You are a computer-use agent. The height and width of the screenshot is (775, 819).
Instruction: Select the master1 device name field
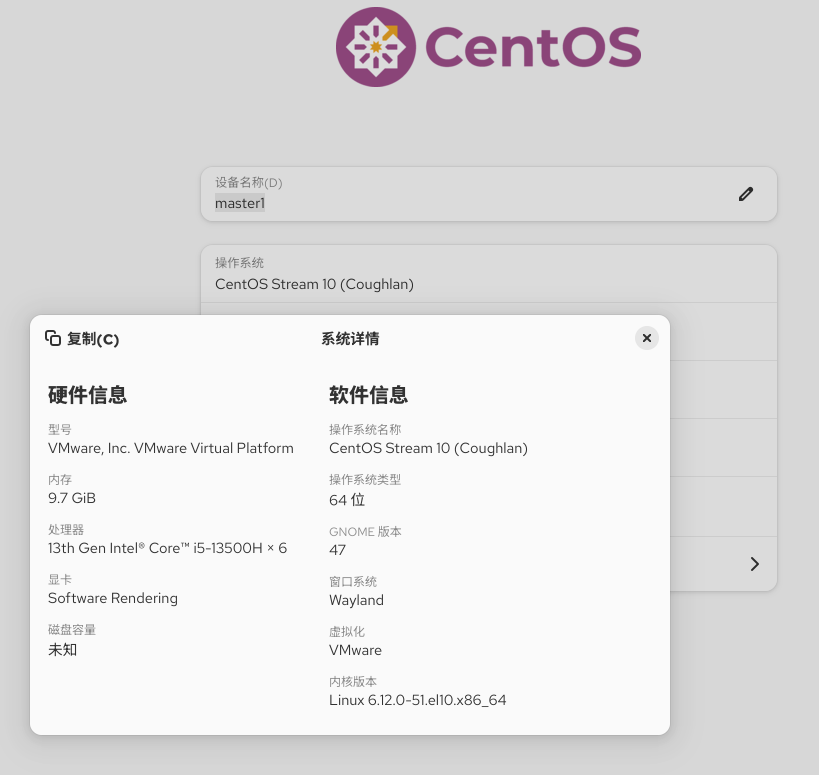point(489,194)
